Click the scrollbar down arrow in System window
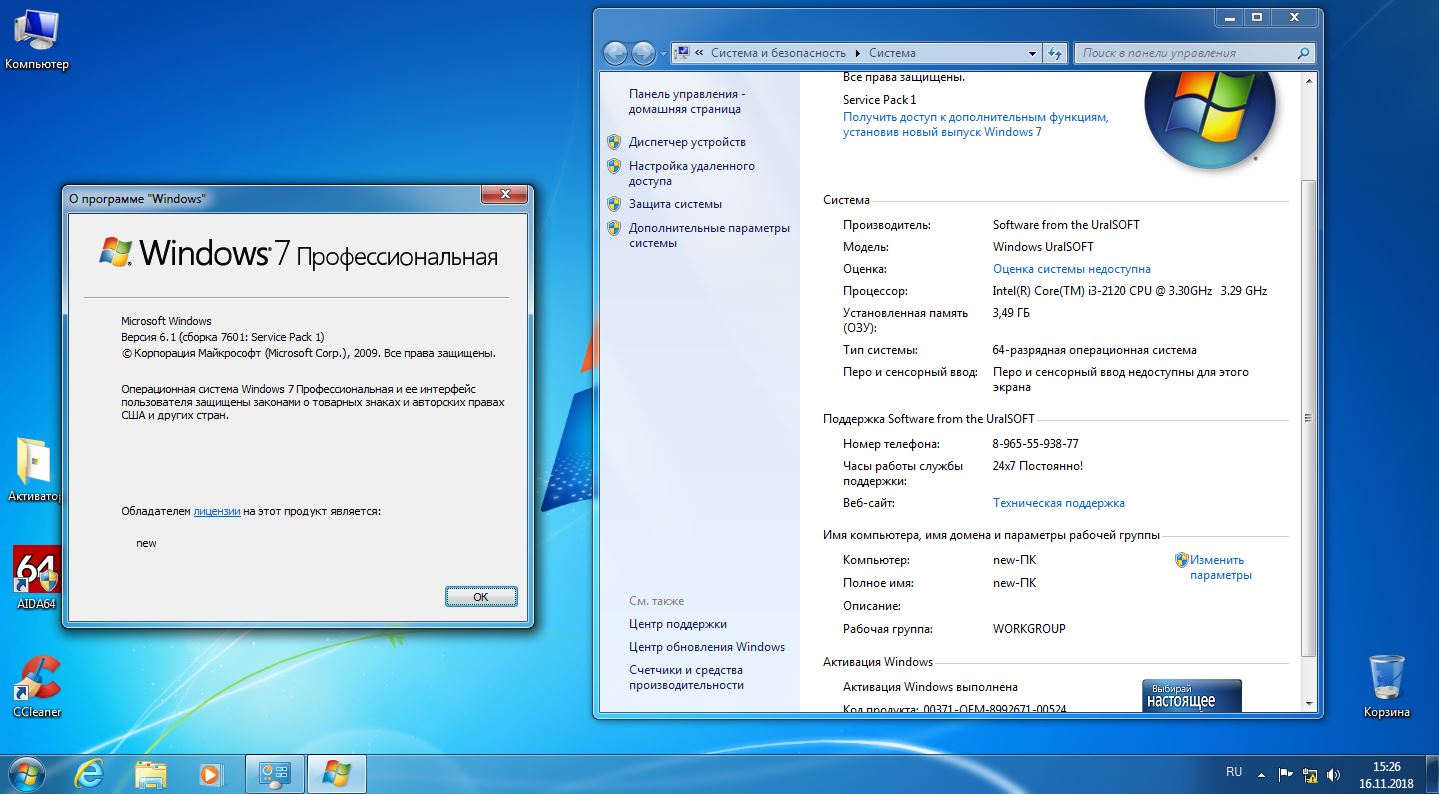This screenshot has height=794, width=1439. point(1309,703)
